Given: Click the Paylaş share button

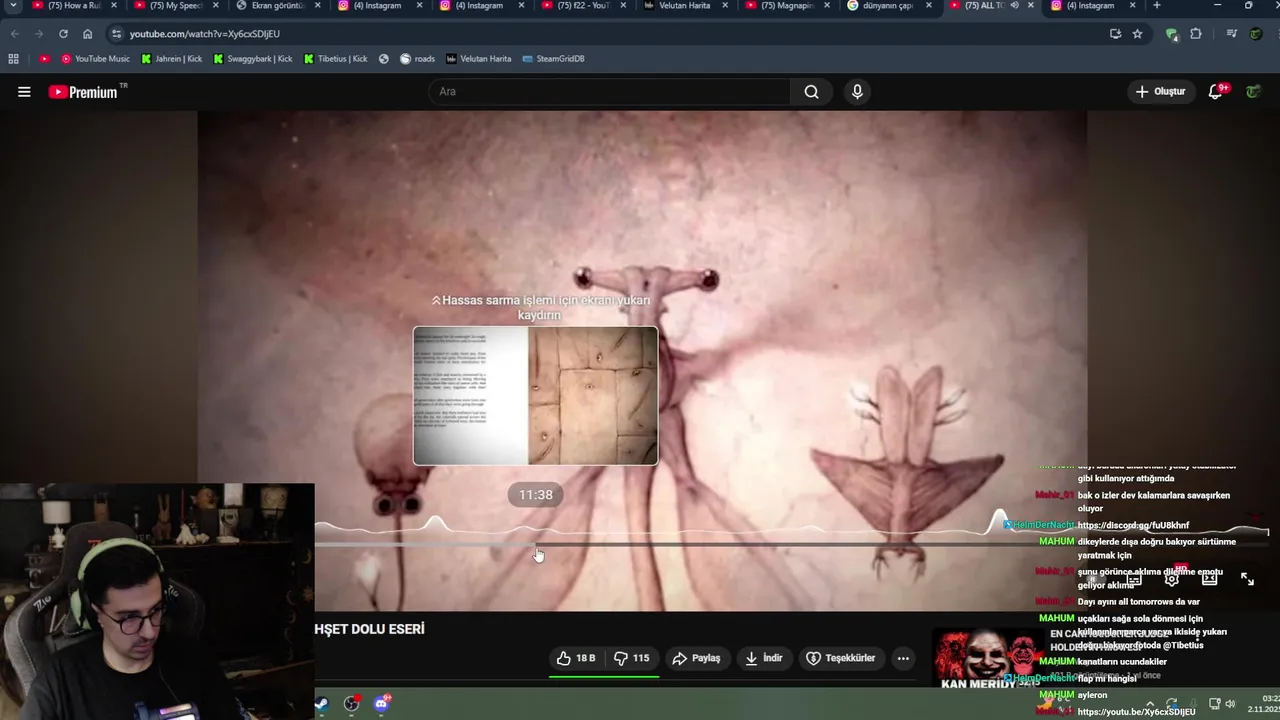Looking at the screenshot, I should [x=696, y=658].
